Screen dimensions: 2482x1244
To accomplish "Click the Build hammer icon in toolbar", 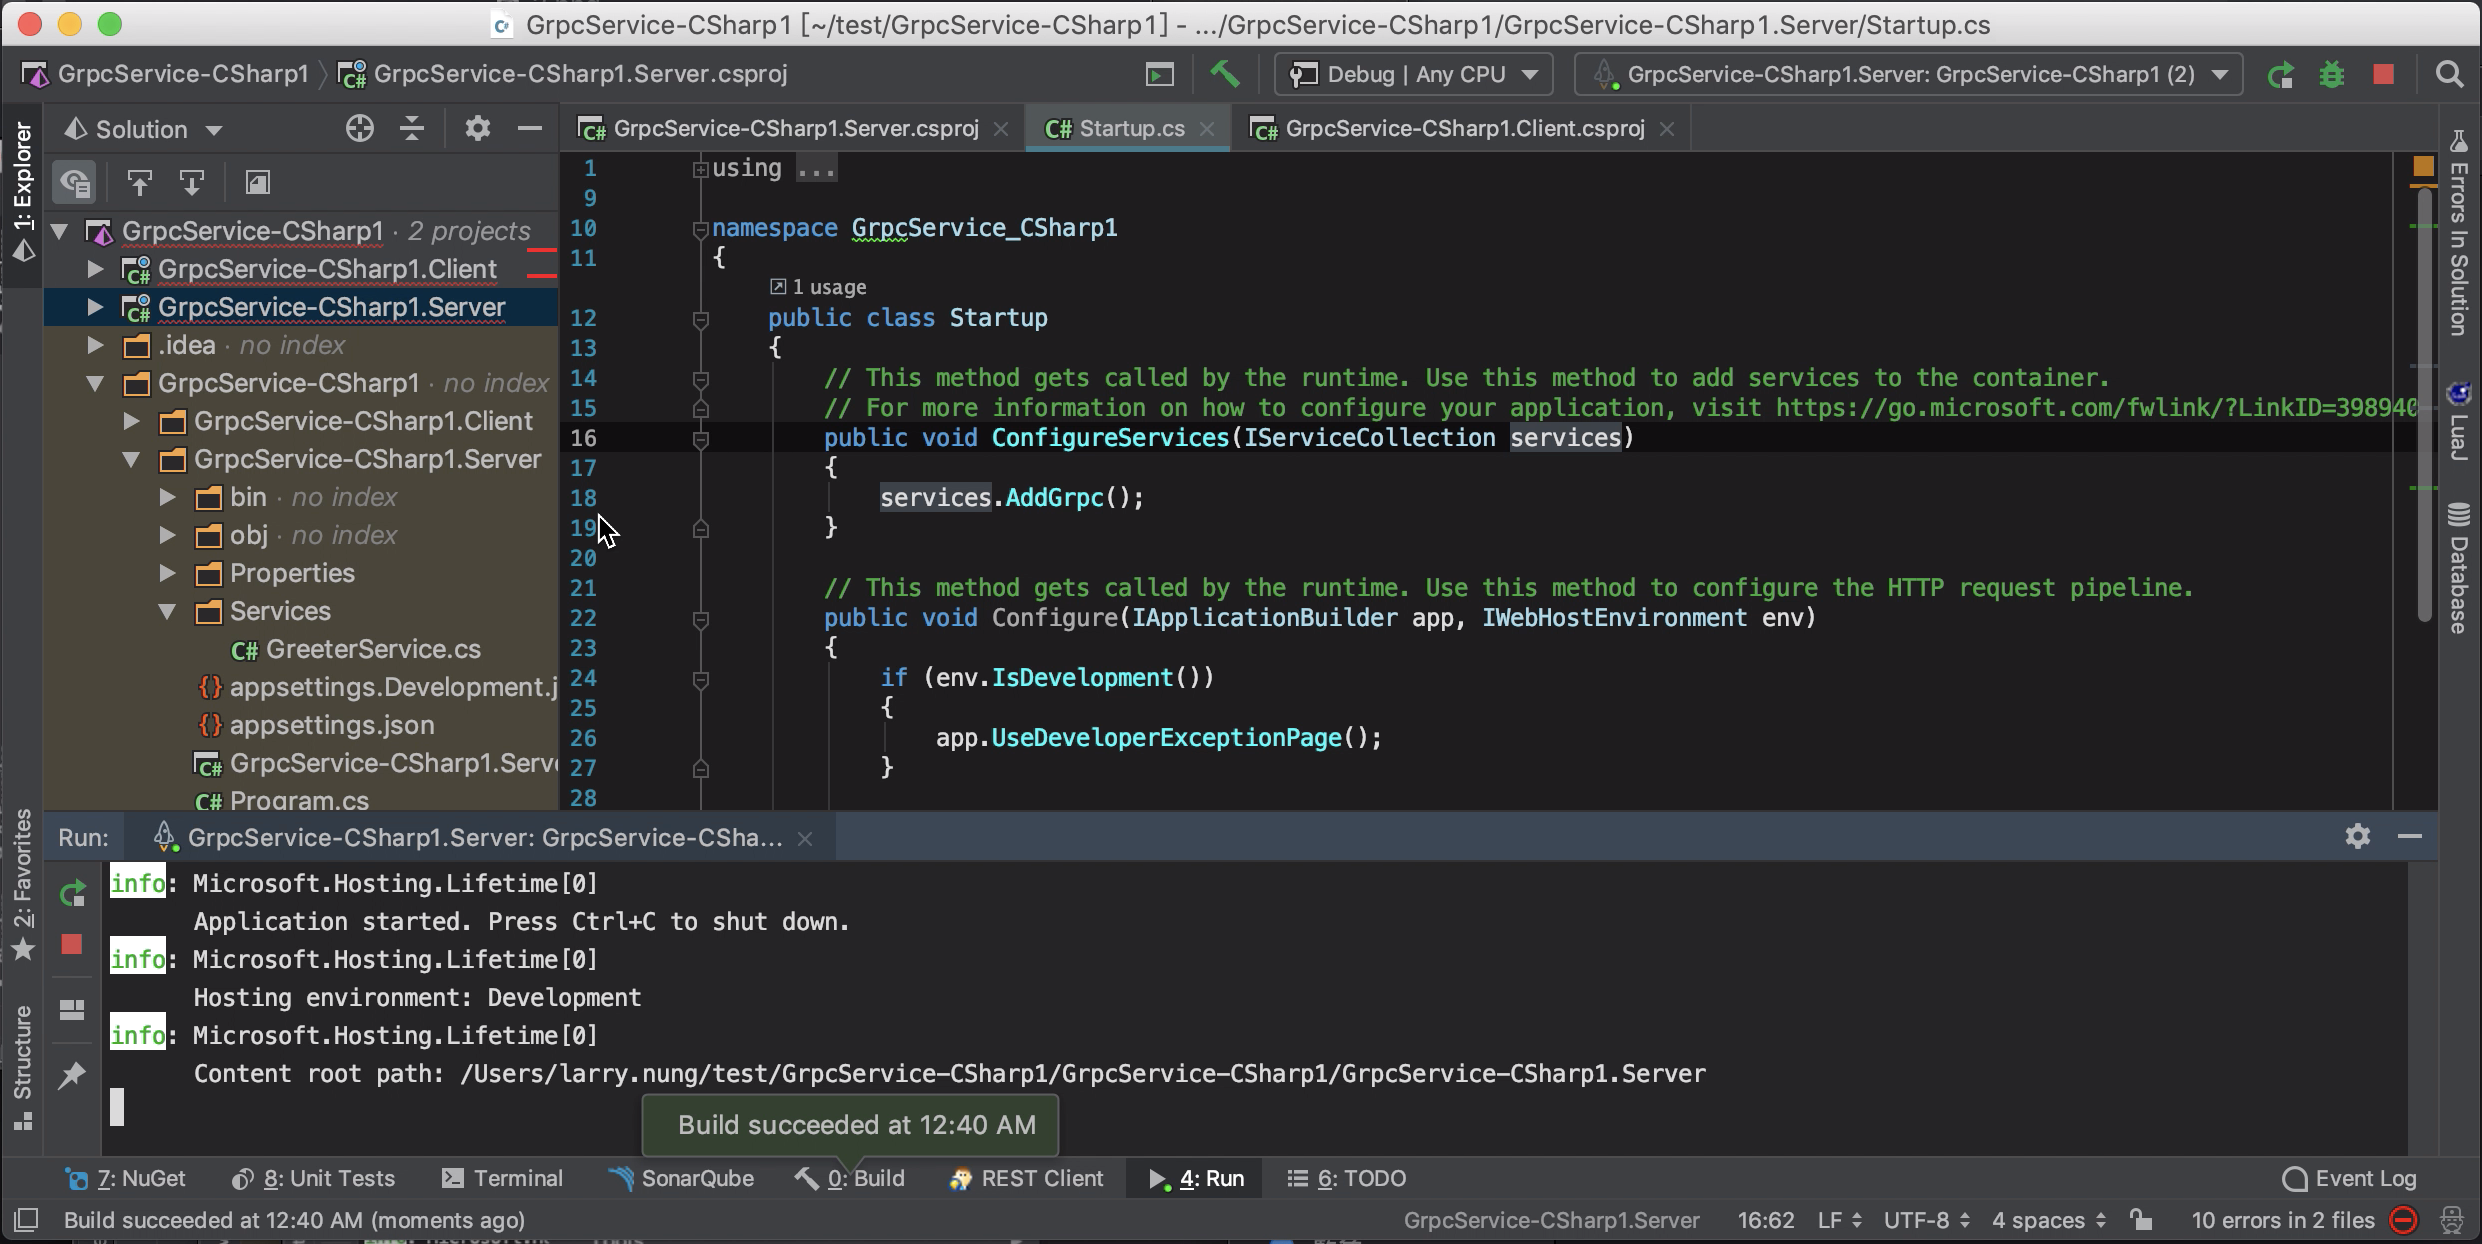I will click(1225, 74).
